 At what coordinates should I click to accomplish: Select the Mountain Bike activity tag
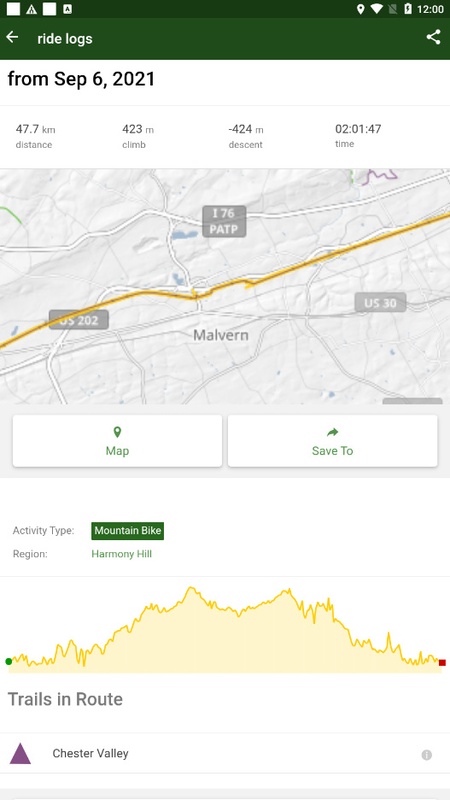(128, 531)
